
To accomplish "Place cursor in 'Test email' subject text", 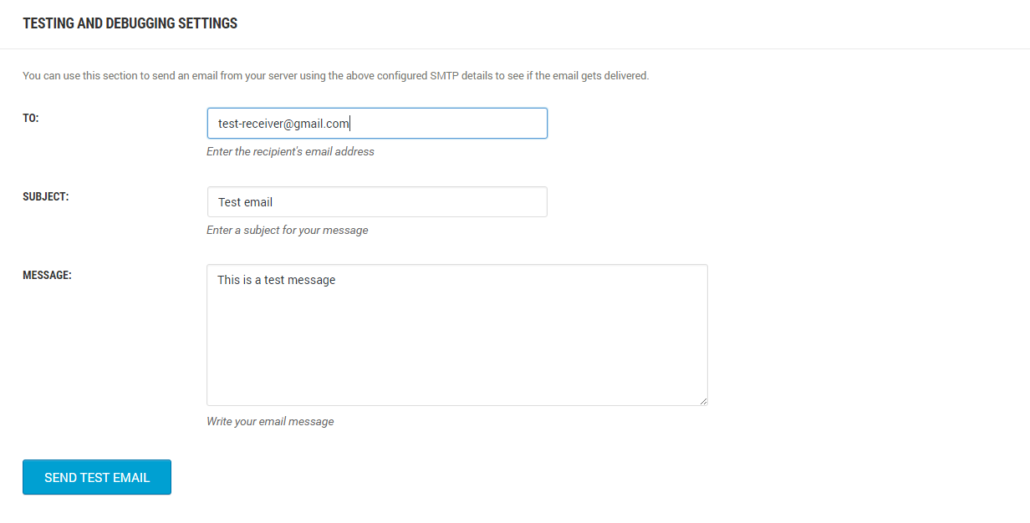I will pos(245,202).
